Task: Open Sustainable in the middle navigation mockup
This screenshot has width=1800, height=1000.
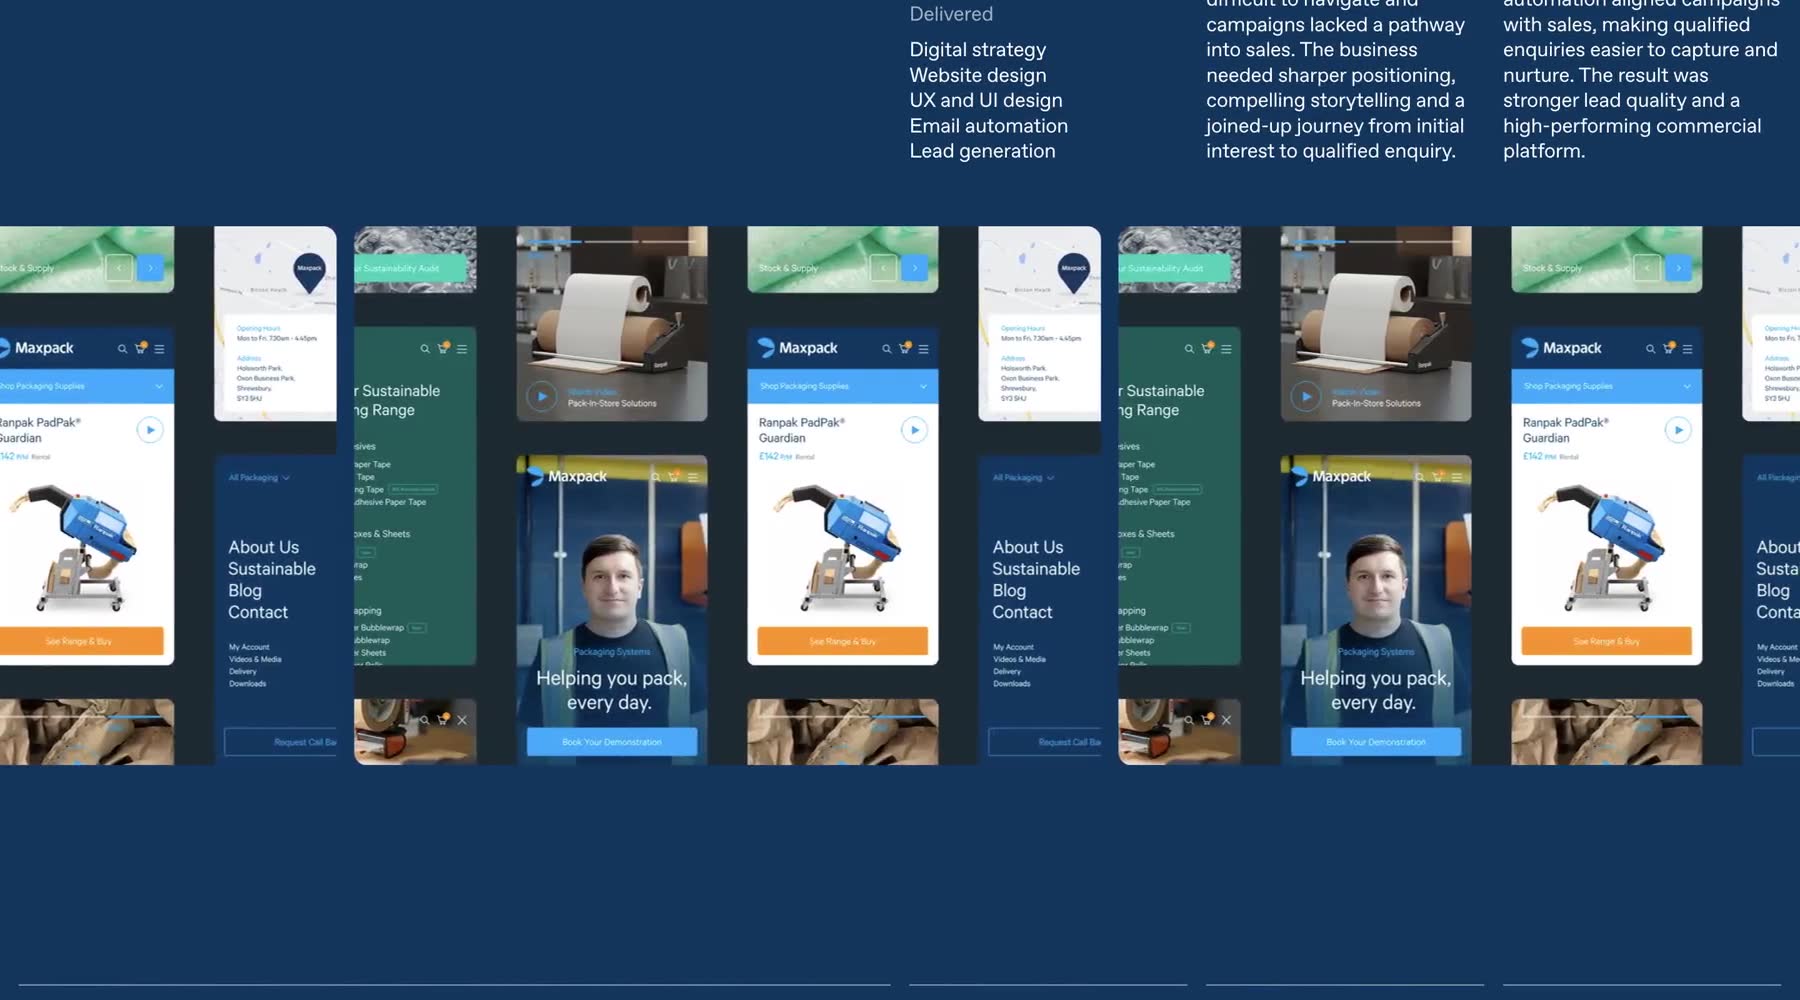Action: click(1036, 569)
